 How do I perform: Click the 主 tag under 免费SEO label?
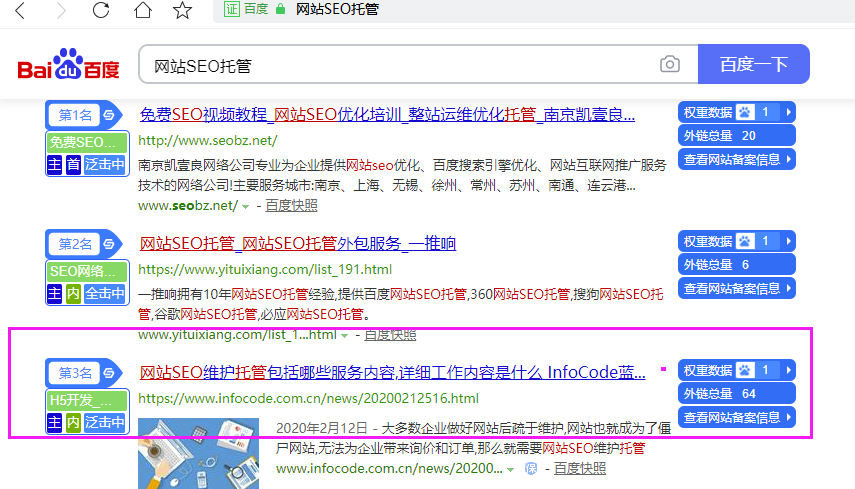click(55, 164)
